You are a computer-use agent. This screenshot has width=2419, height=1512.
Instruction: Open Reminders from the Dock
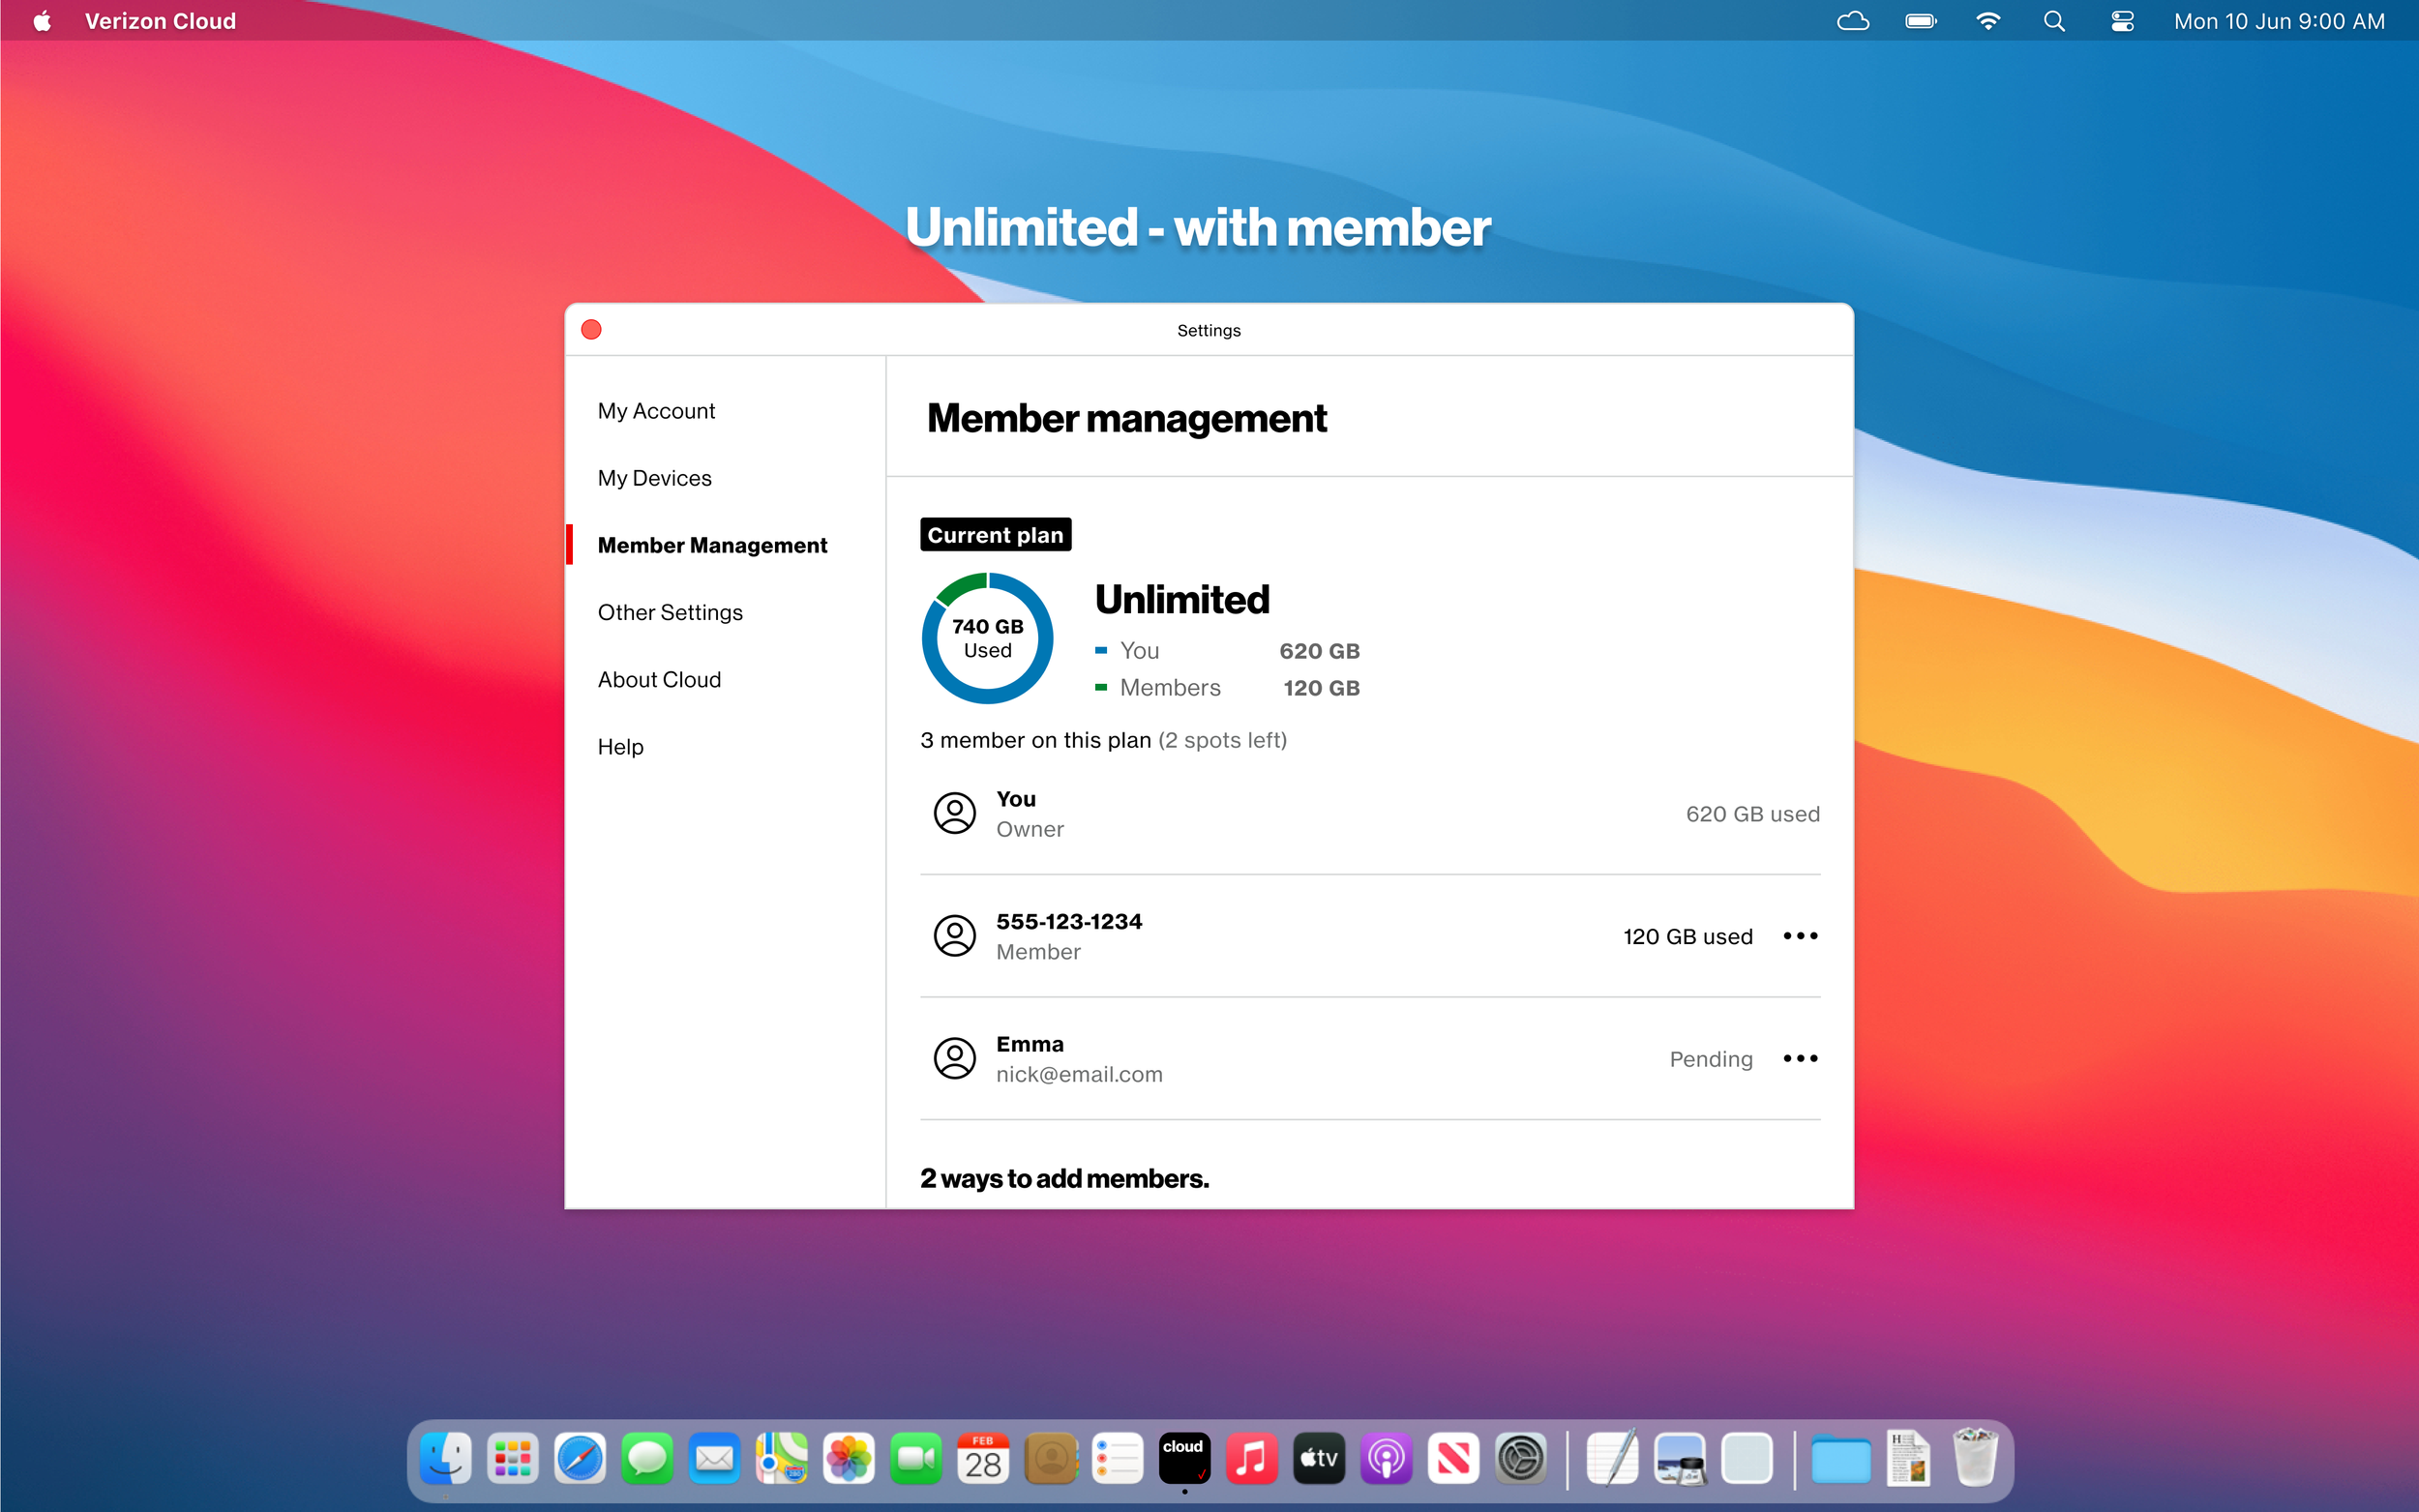coord(1117,1459)
